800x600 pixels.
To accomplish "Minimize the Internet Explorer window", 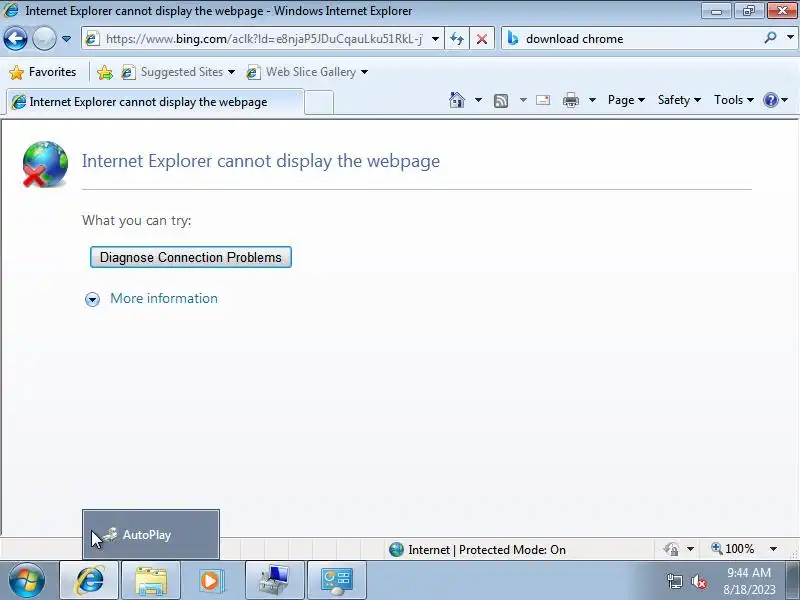I will [x=716, y=11].
